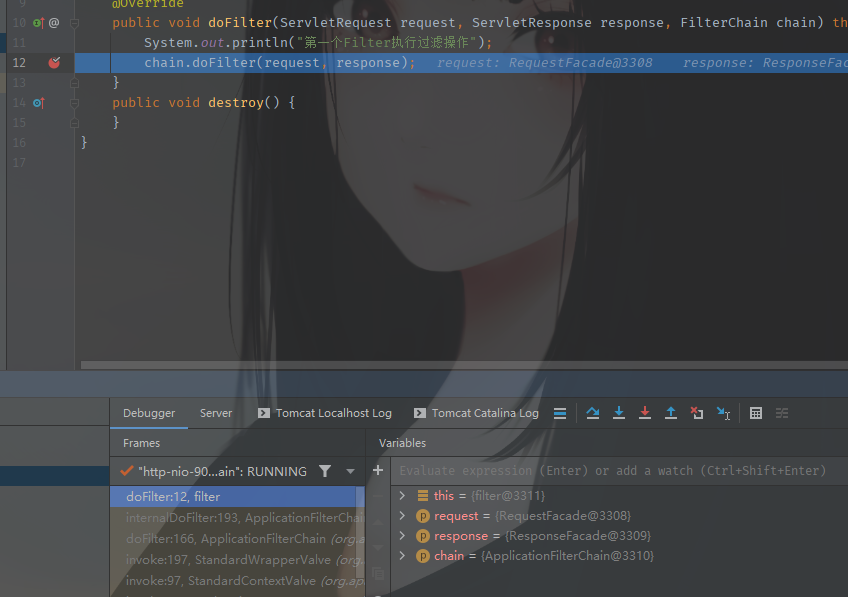Collapse the doFilter method fold on line 10
The height and width of the screenshot is (597, 848).
point(75,23)
